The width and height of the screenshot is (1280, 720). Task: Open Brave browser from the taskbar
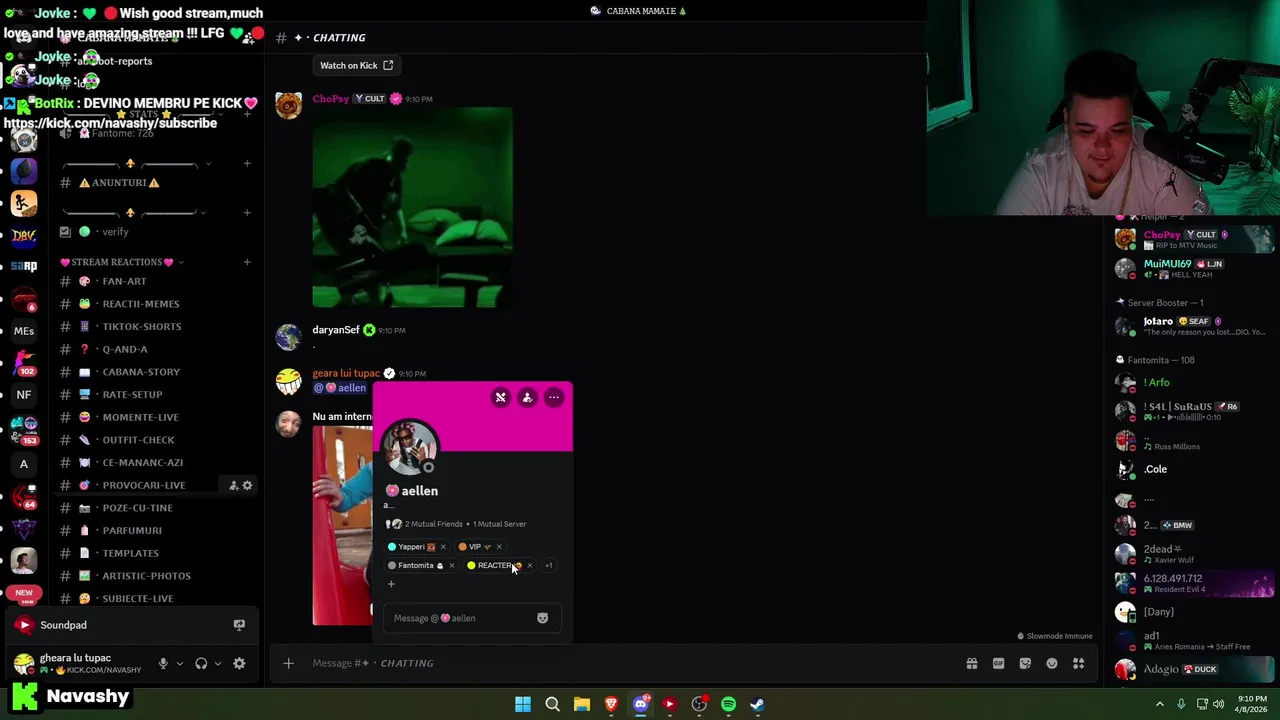click(x=611, y=704)
